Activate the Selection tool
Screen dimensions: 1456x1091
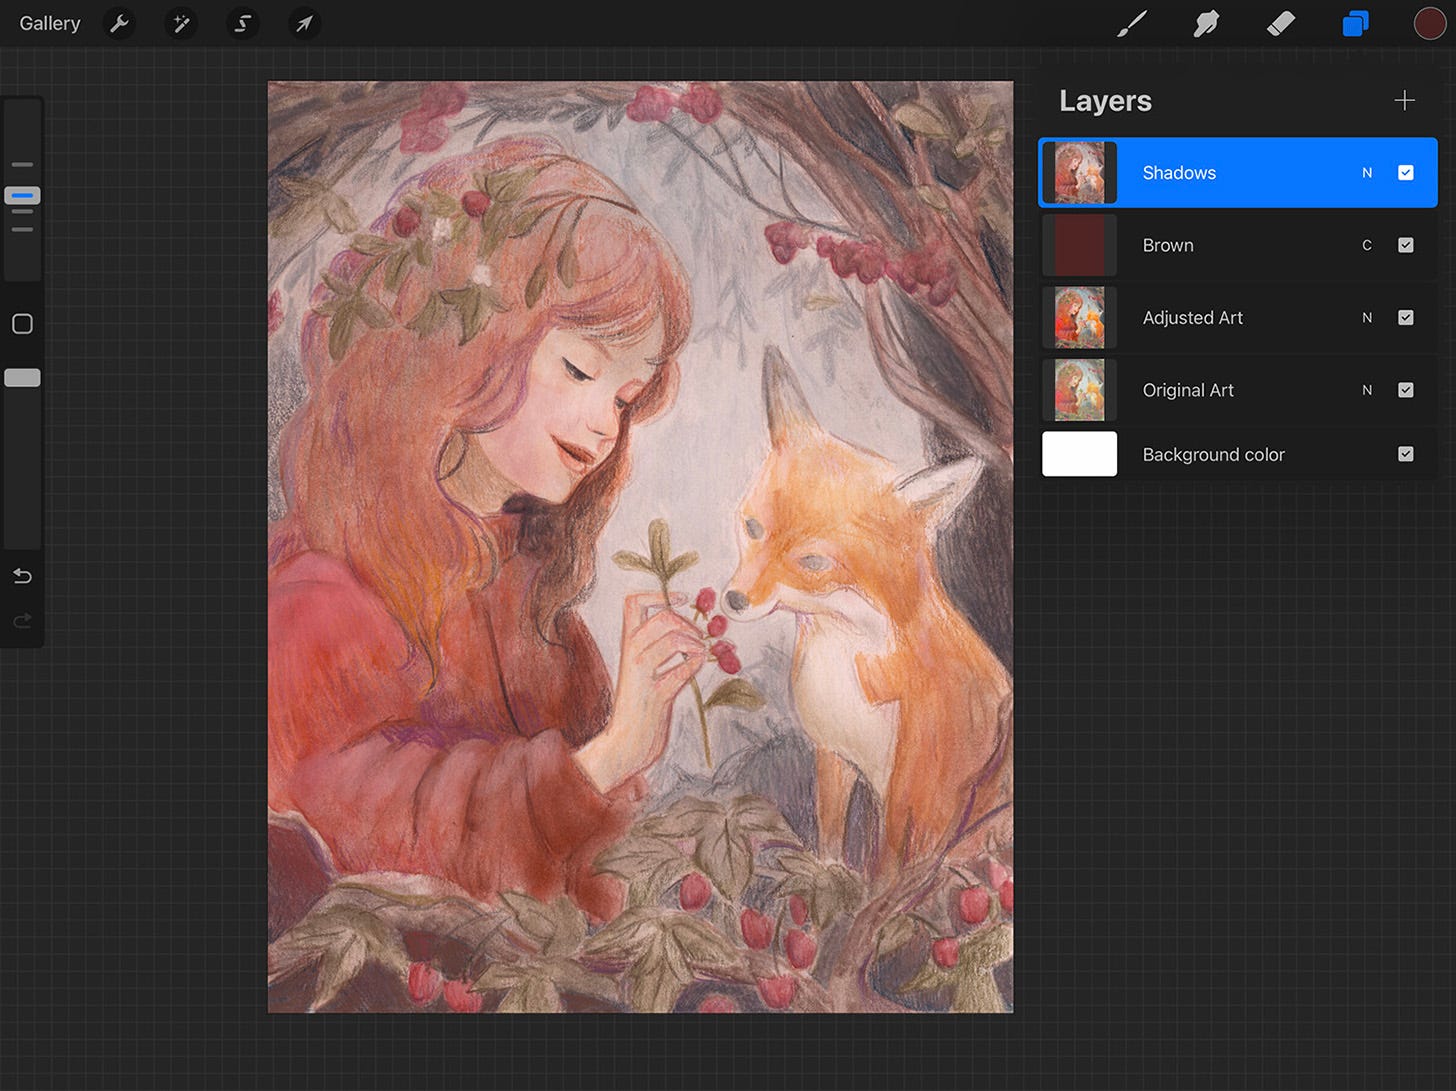pos(243,23)
